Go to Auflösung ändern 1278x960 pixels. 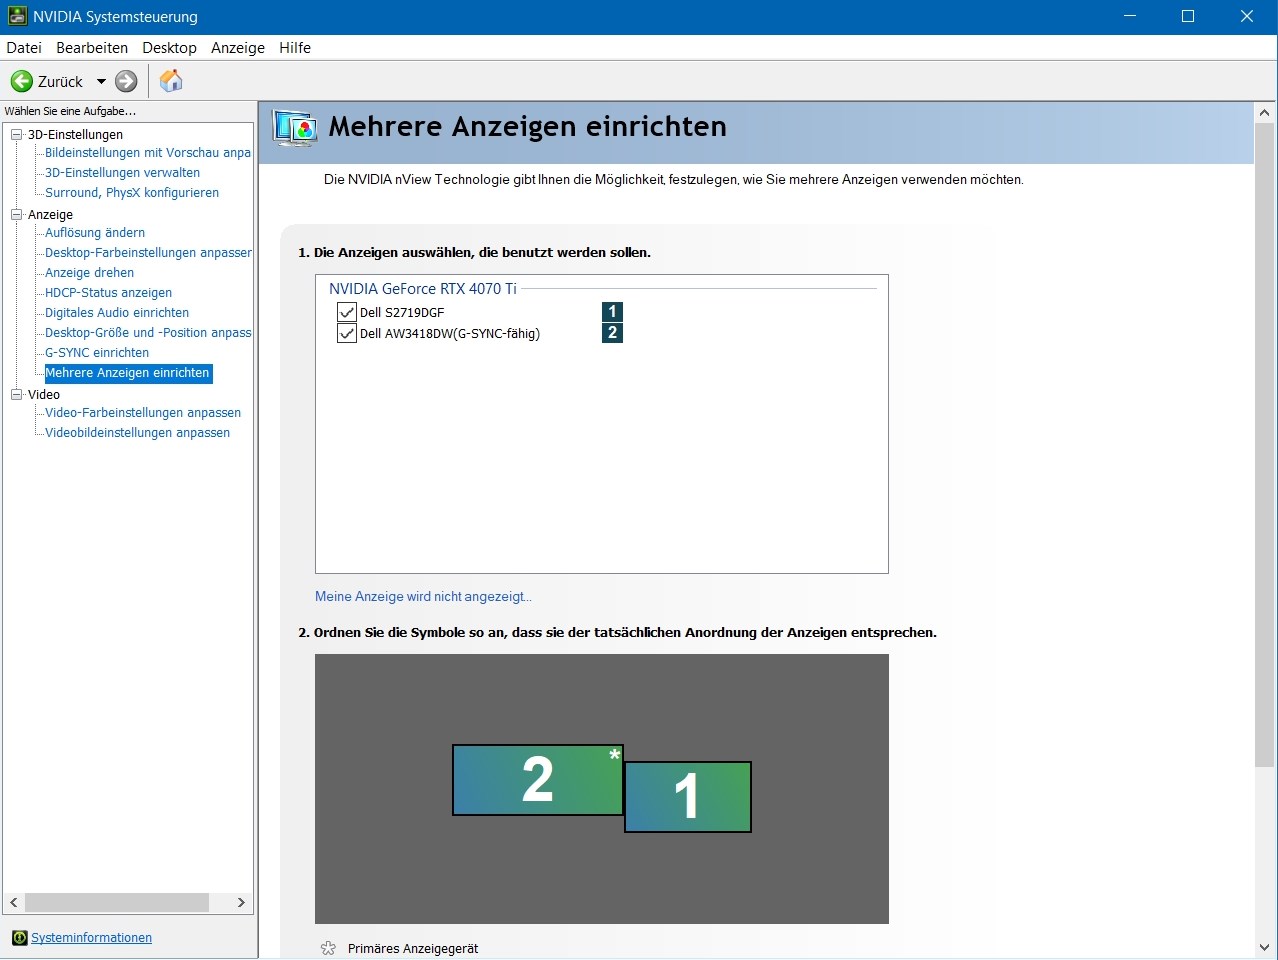(95, 233)
